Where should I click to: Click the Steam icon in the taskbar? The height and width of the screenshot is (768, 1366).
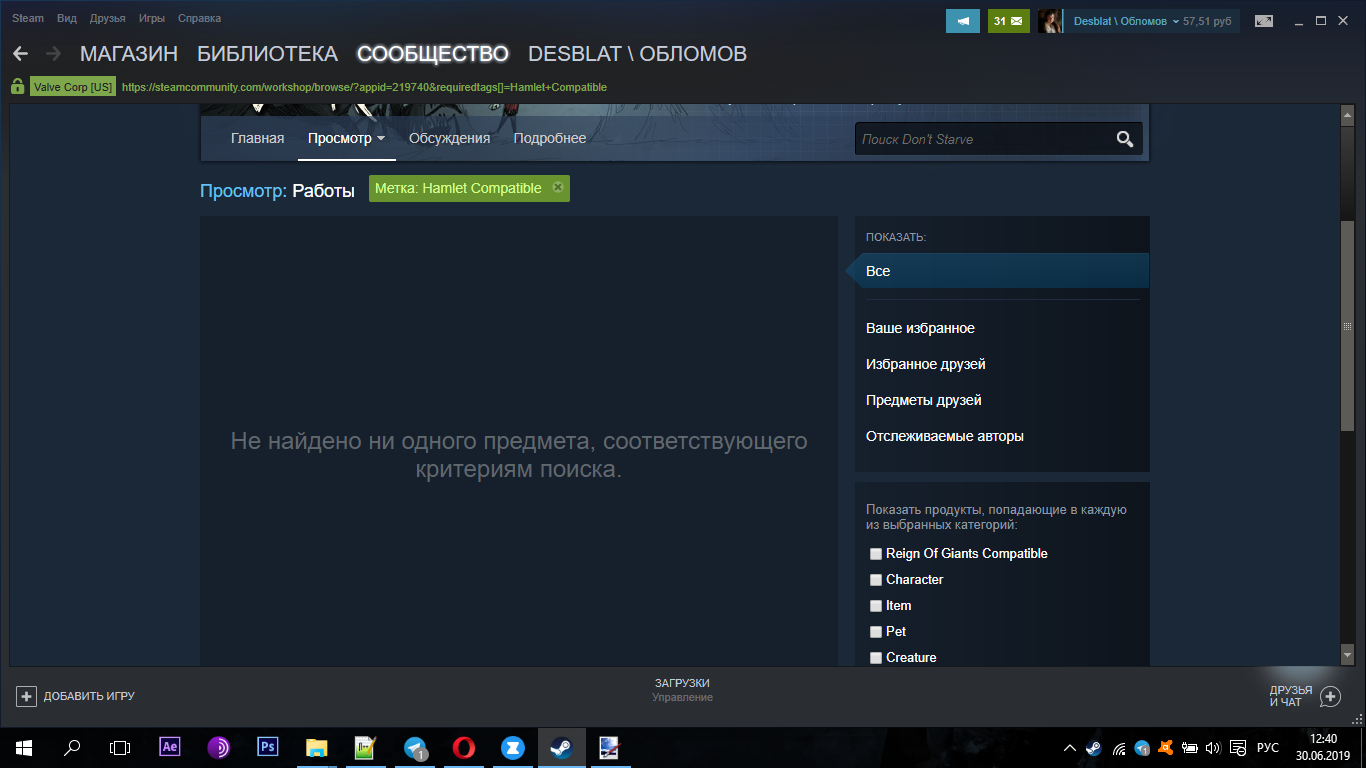point(560,747)
